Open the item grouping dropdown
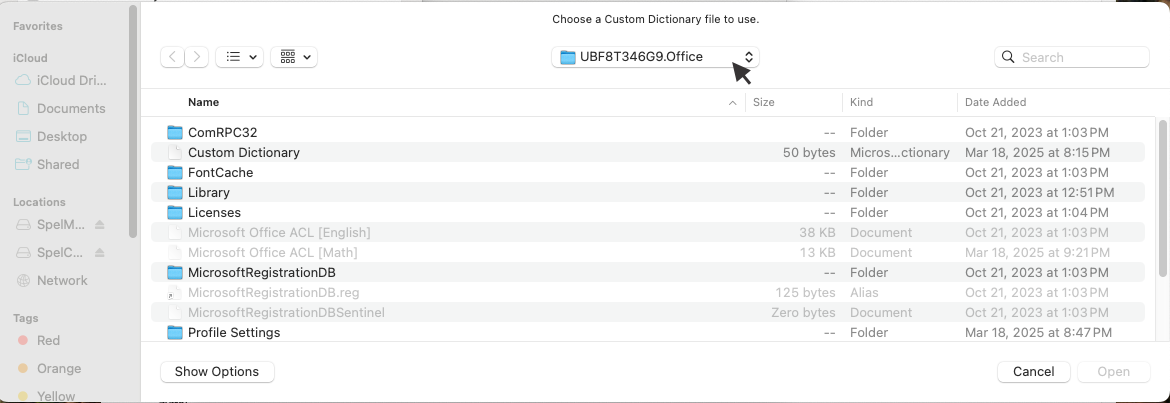This screenshot has width=1170, height=403. pyautogui.click(x=294, y=57)
